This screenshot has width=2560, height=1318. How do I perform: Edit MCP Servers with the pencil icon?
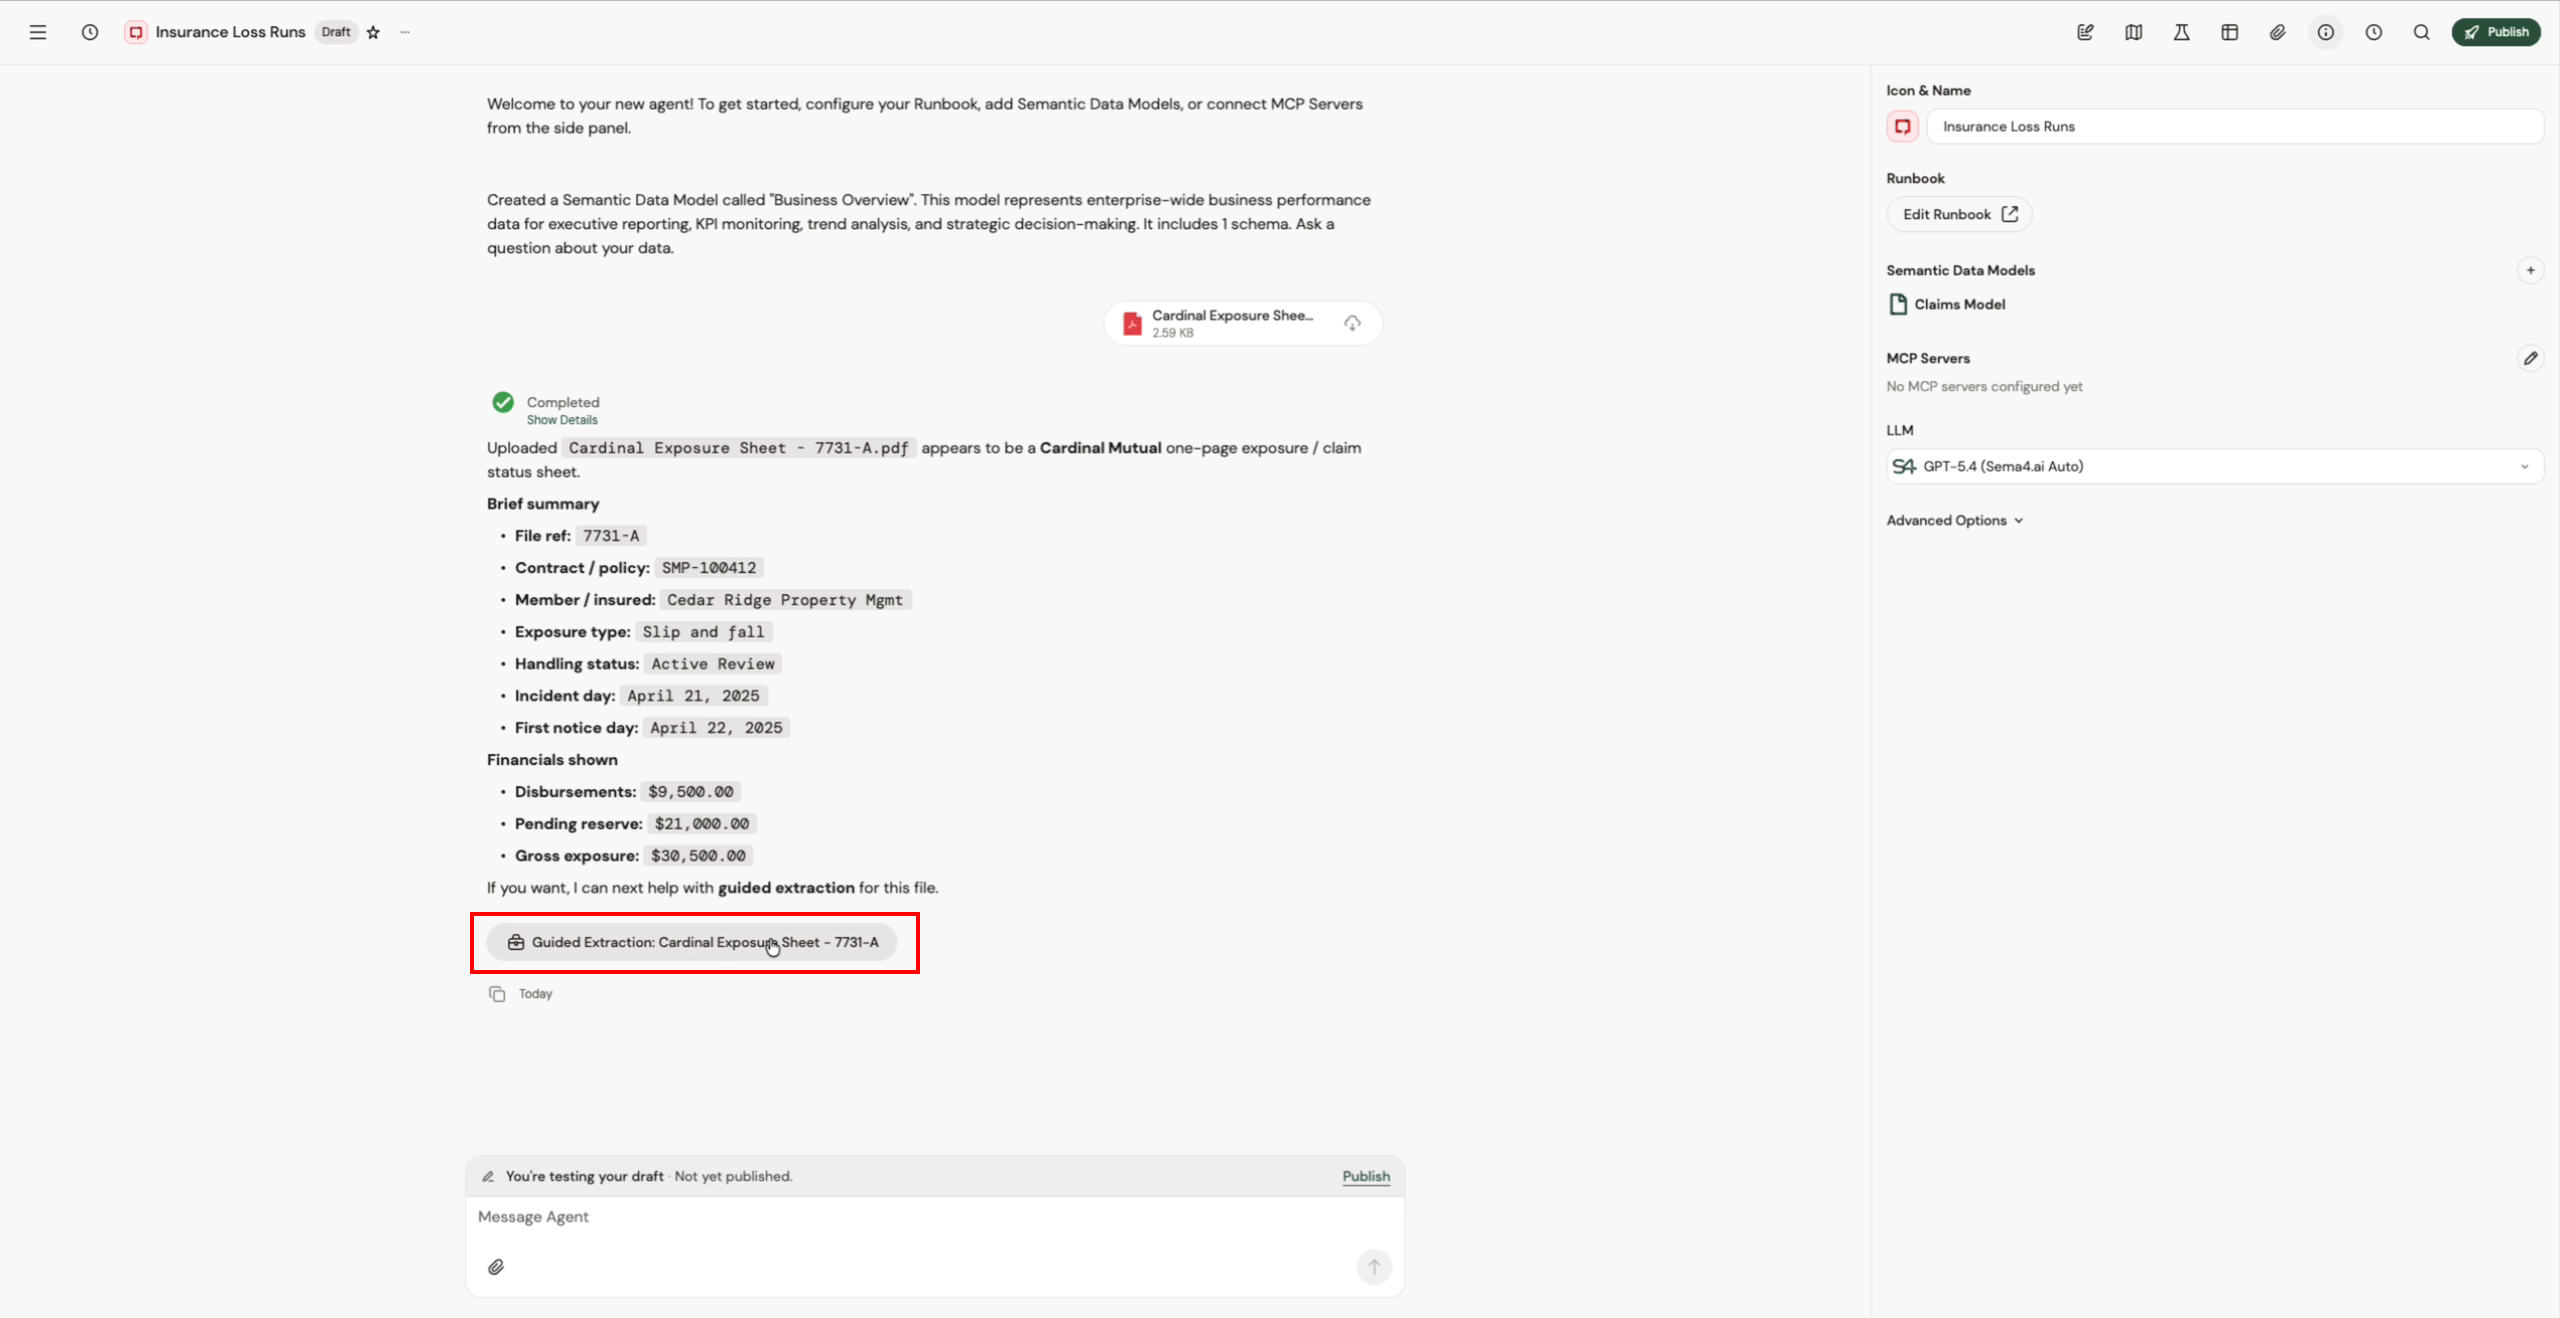point(2530,358)
